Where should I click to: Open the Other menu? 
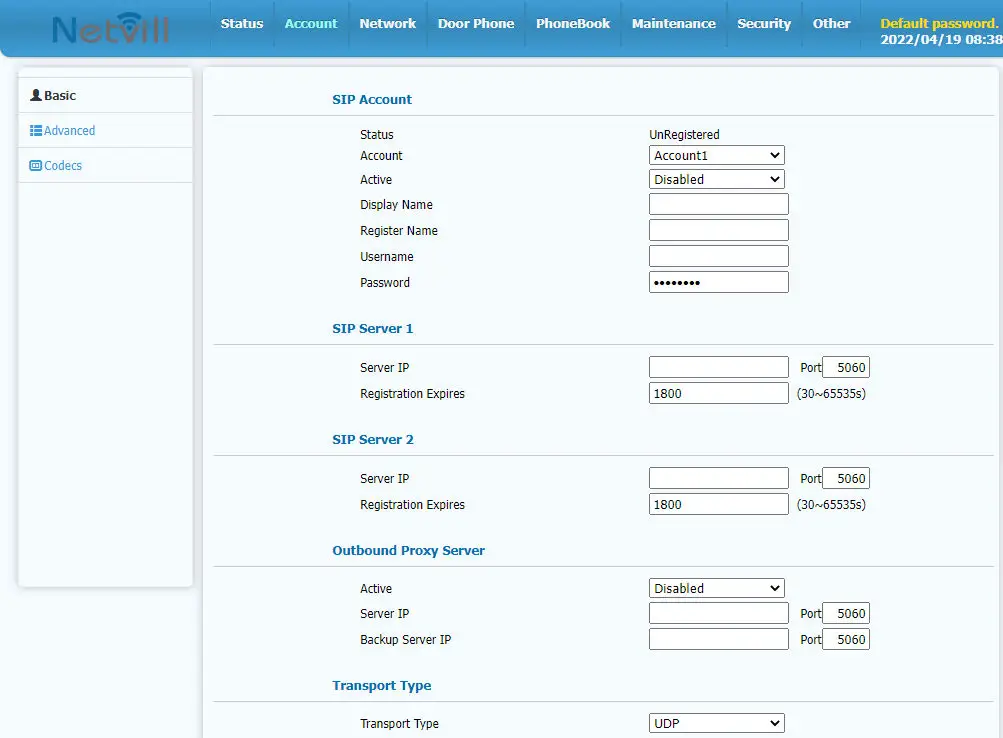832,24
